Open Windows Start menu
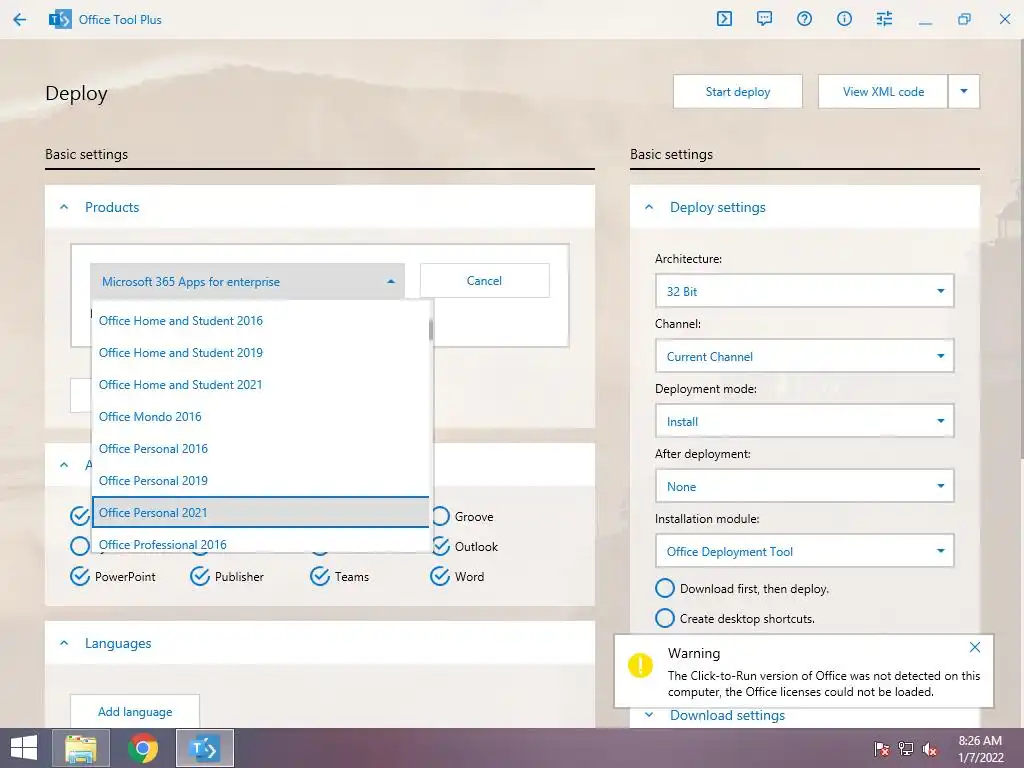1024x768 pixels. (24, 748)
